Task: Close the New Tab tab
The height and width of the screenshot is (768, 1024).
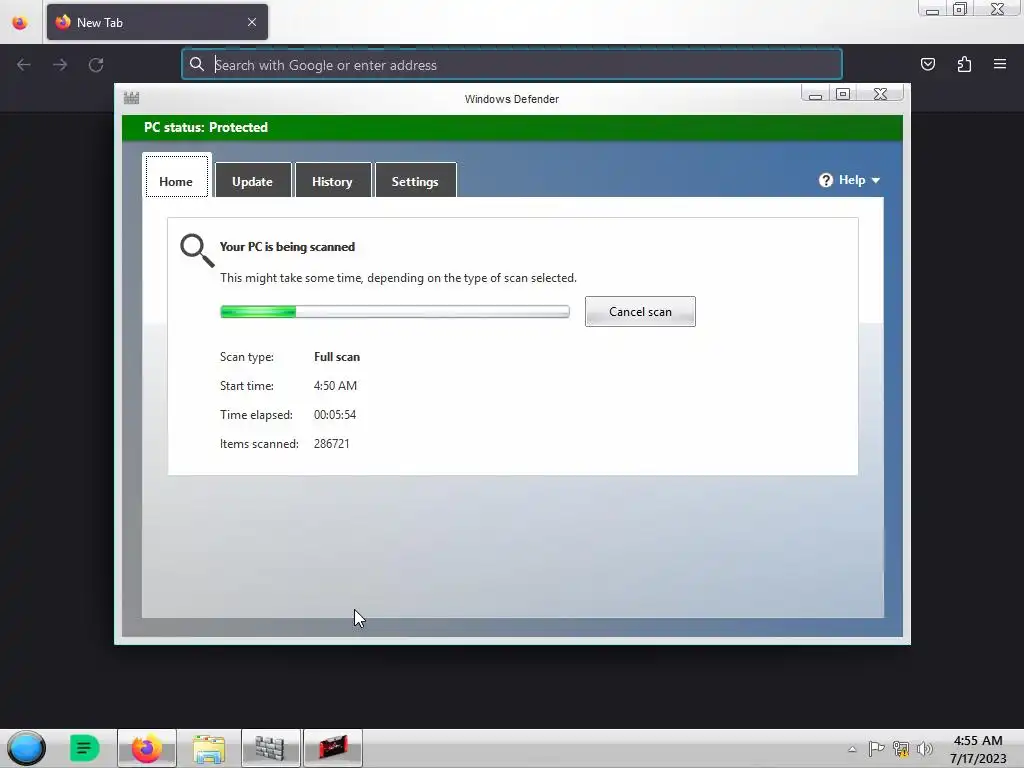Action: tap(252, 22)
